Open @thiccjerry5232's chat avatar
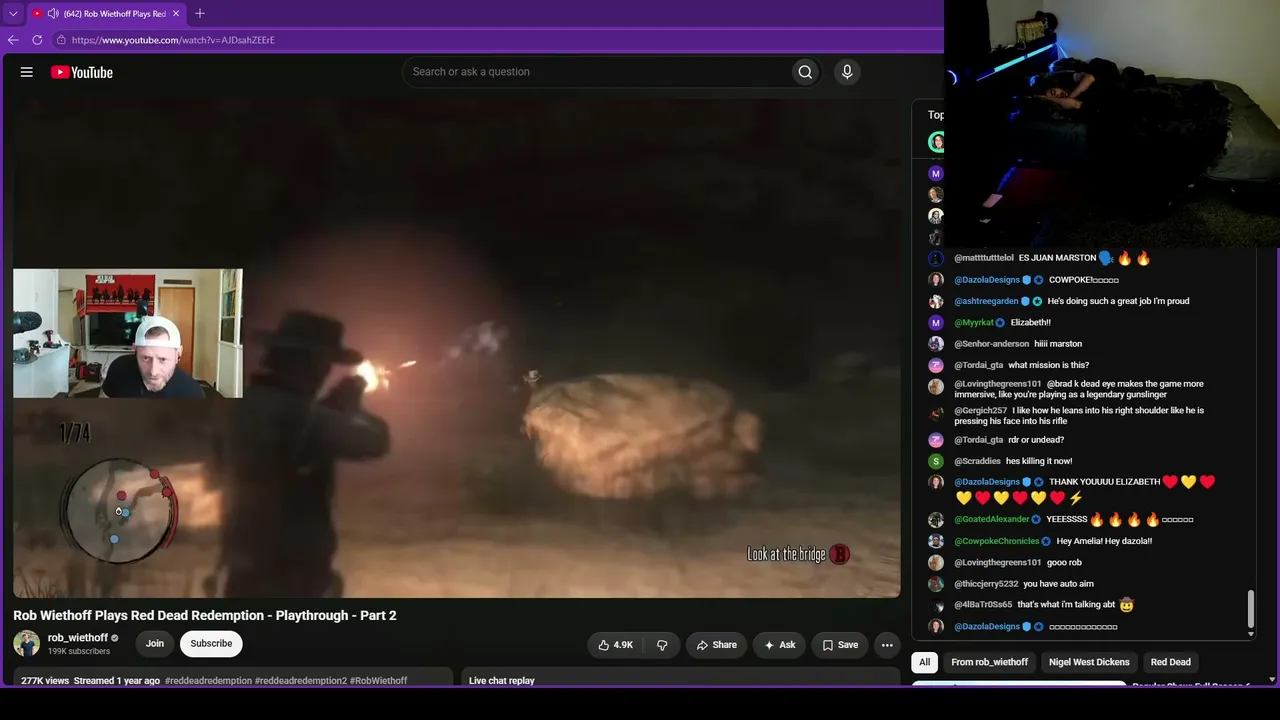Screen dimensions: 1280x720 point(936,584)
